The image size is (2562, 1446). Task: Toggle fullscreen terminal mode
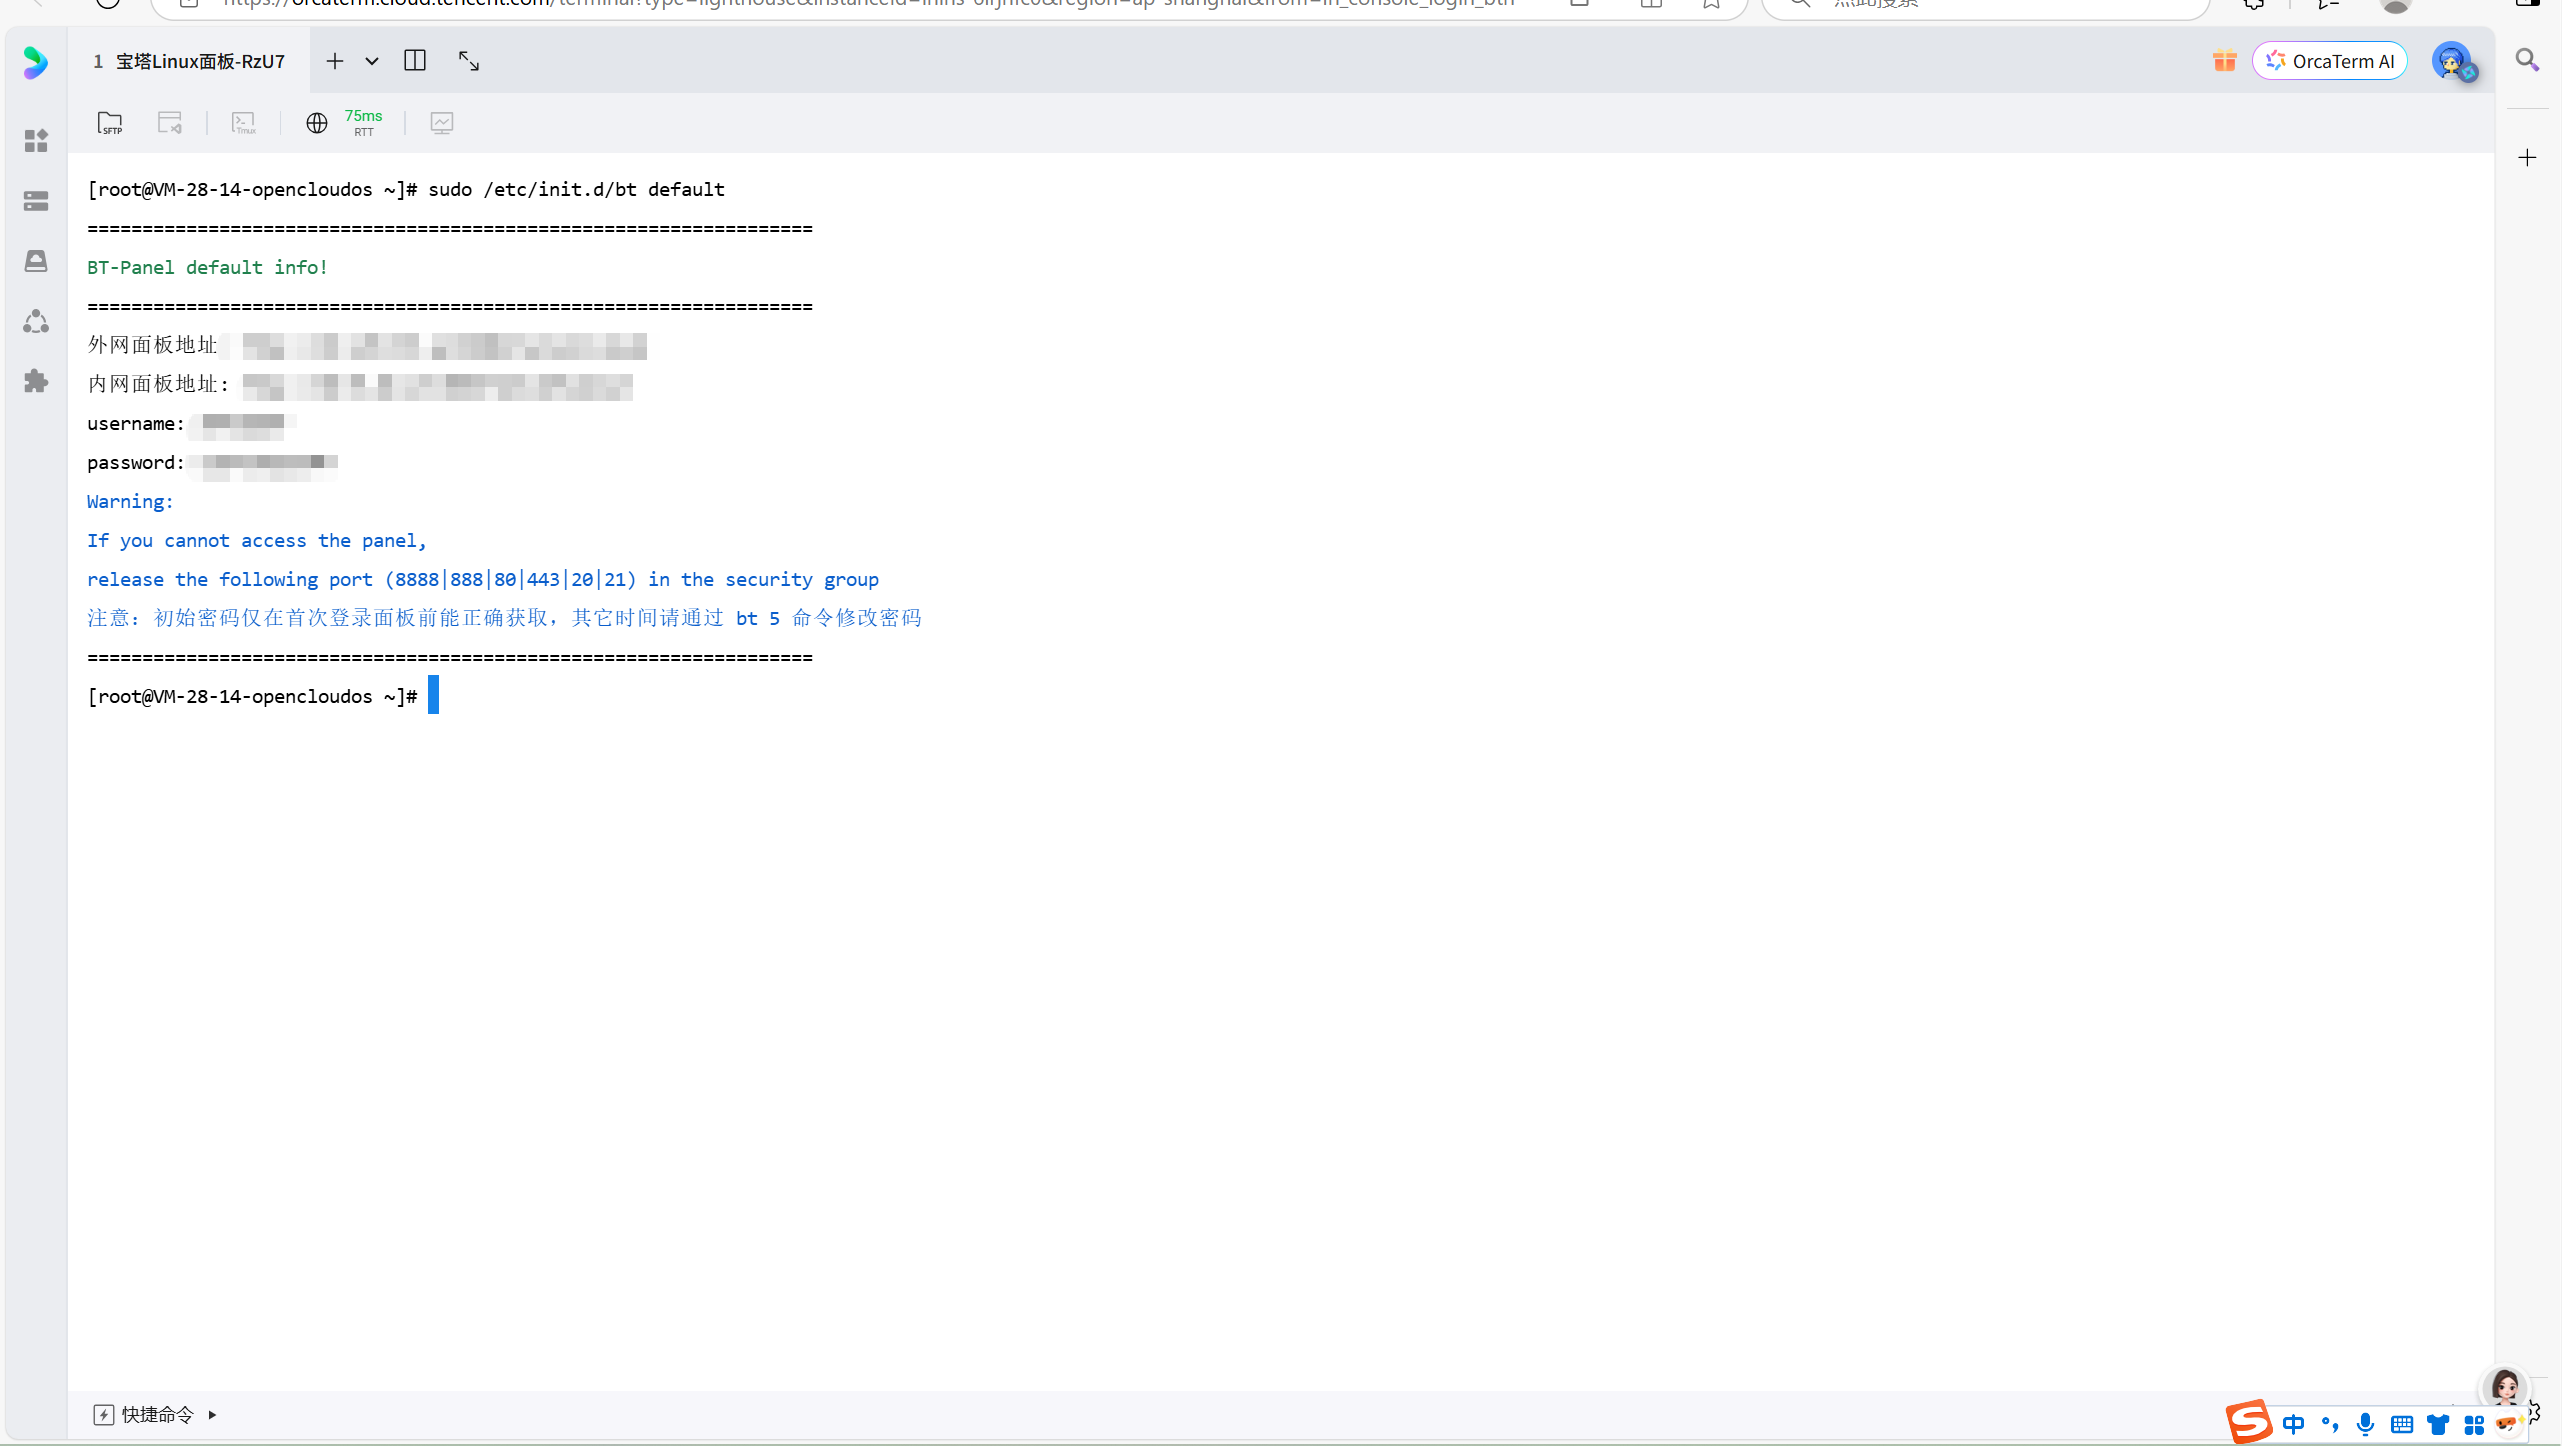(469, 61)
